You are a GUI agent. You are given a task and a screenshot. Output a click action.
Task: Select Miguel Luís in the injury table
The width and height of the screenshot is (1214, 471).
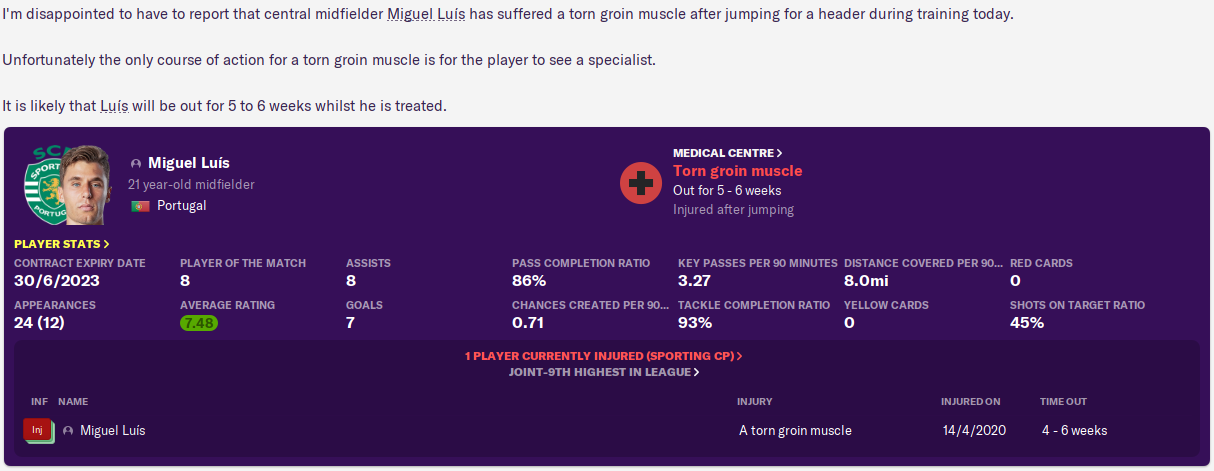coord(112,431)
